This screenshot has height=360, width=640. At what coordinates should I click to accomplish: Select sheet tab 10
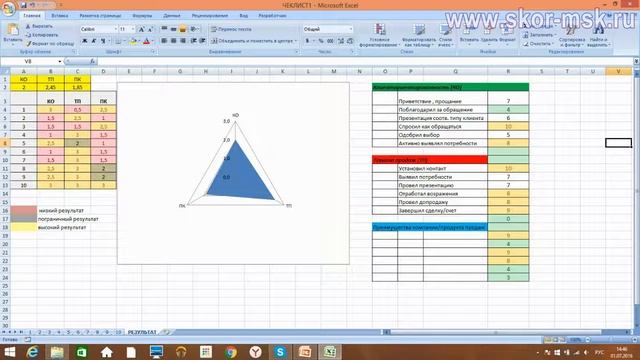118,332
